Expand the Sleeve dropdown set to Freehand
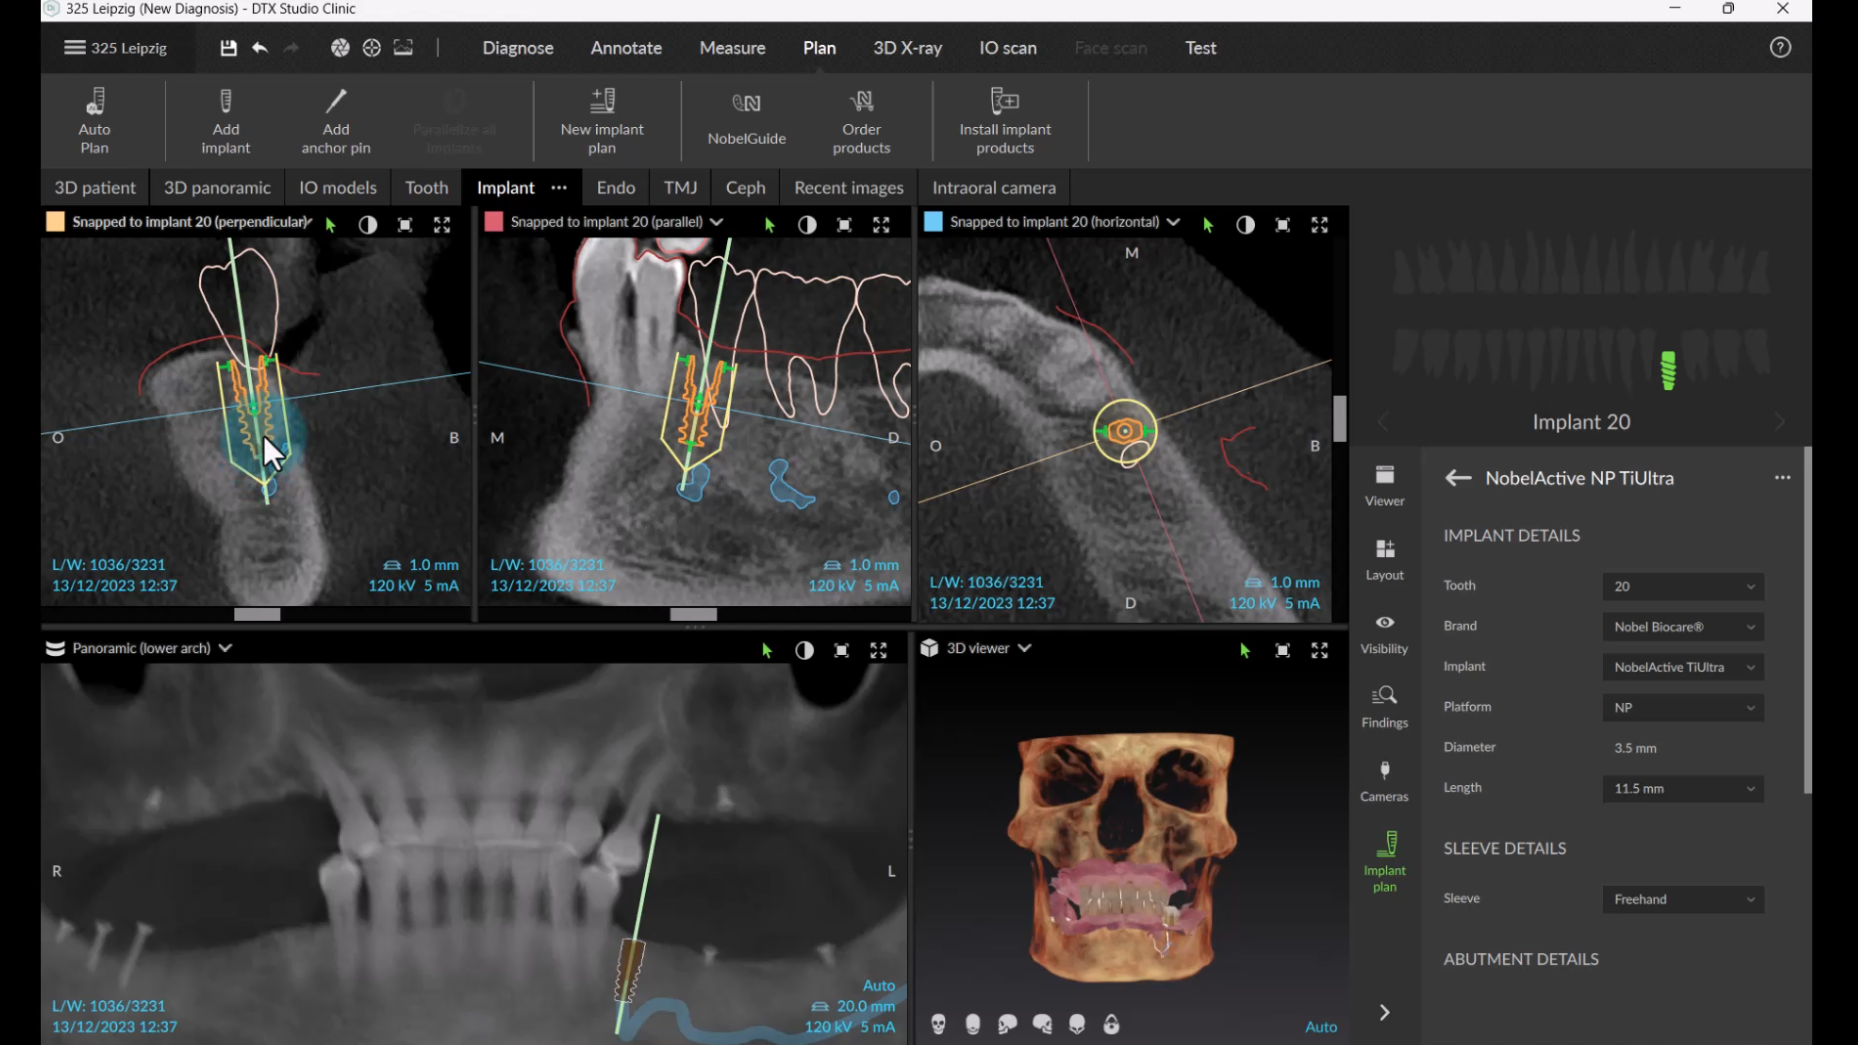1858x1045 pixels. coord(1682,899)
